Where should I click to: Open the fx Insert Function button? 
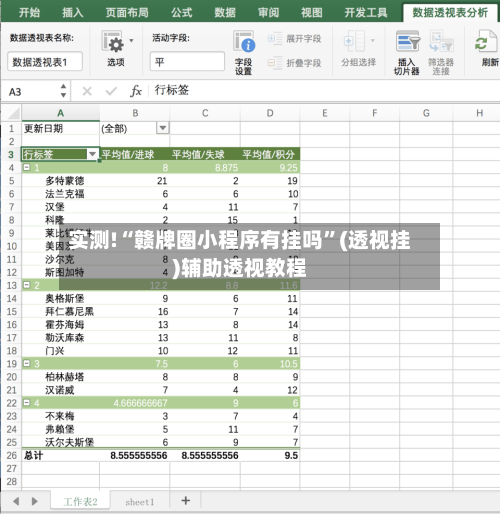click(x=136, y=91)
